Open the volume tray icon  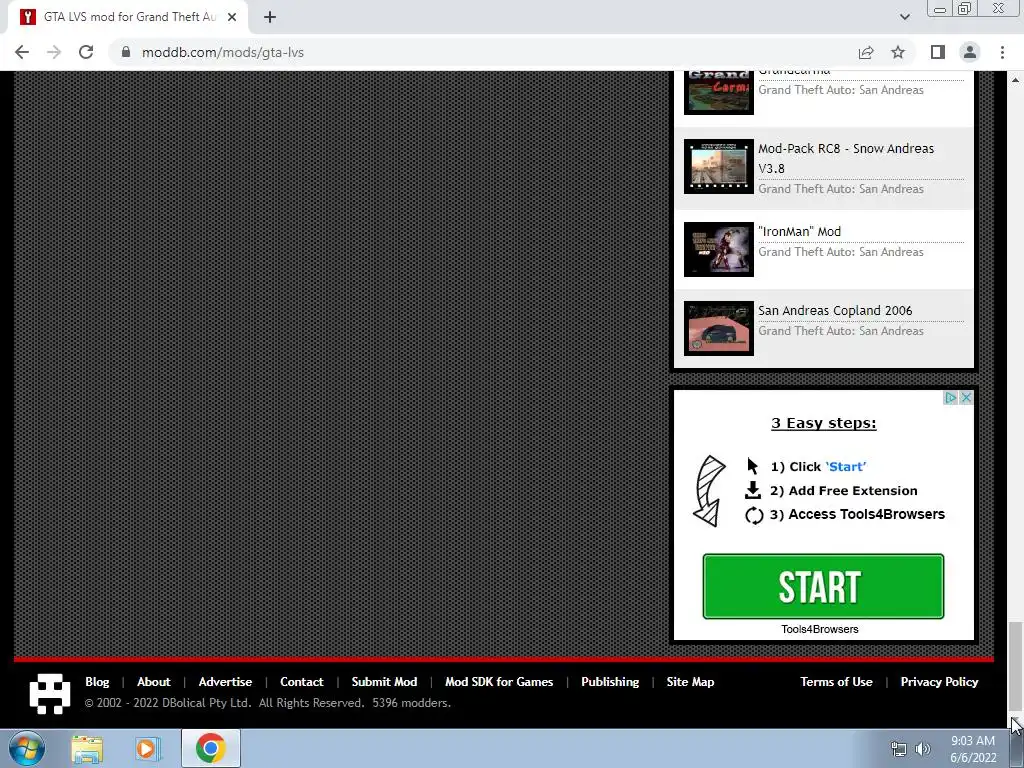[923, 749]
